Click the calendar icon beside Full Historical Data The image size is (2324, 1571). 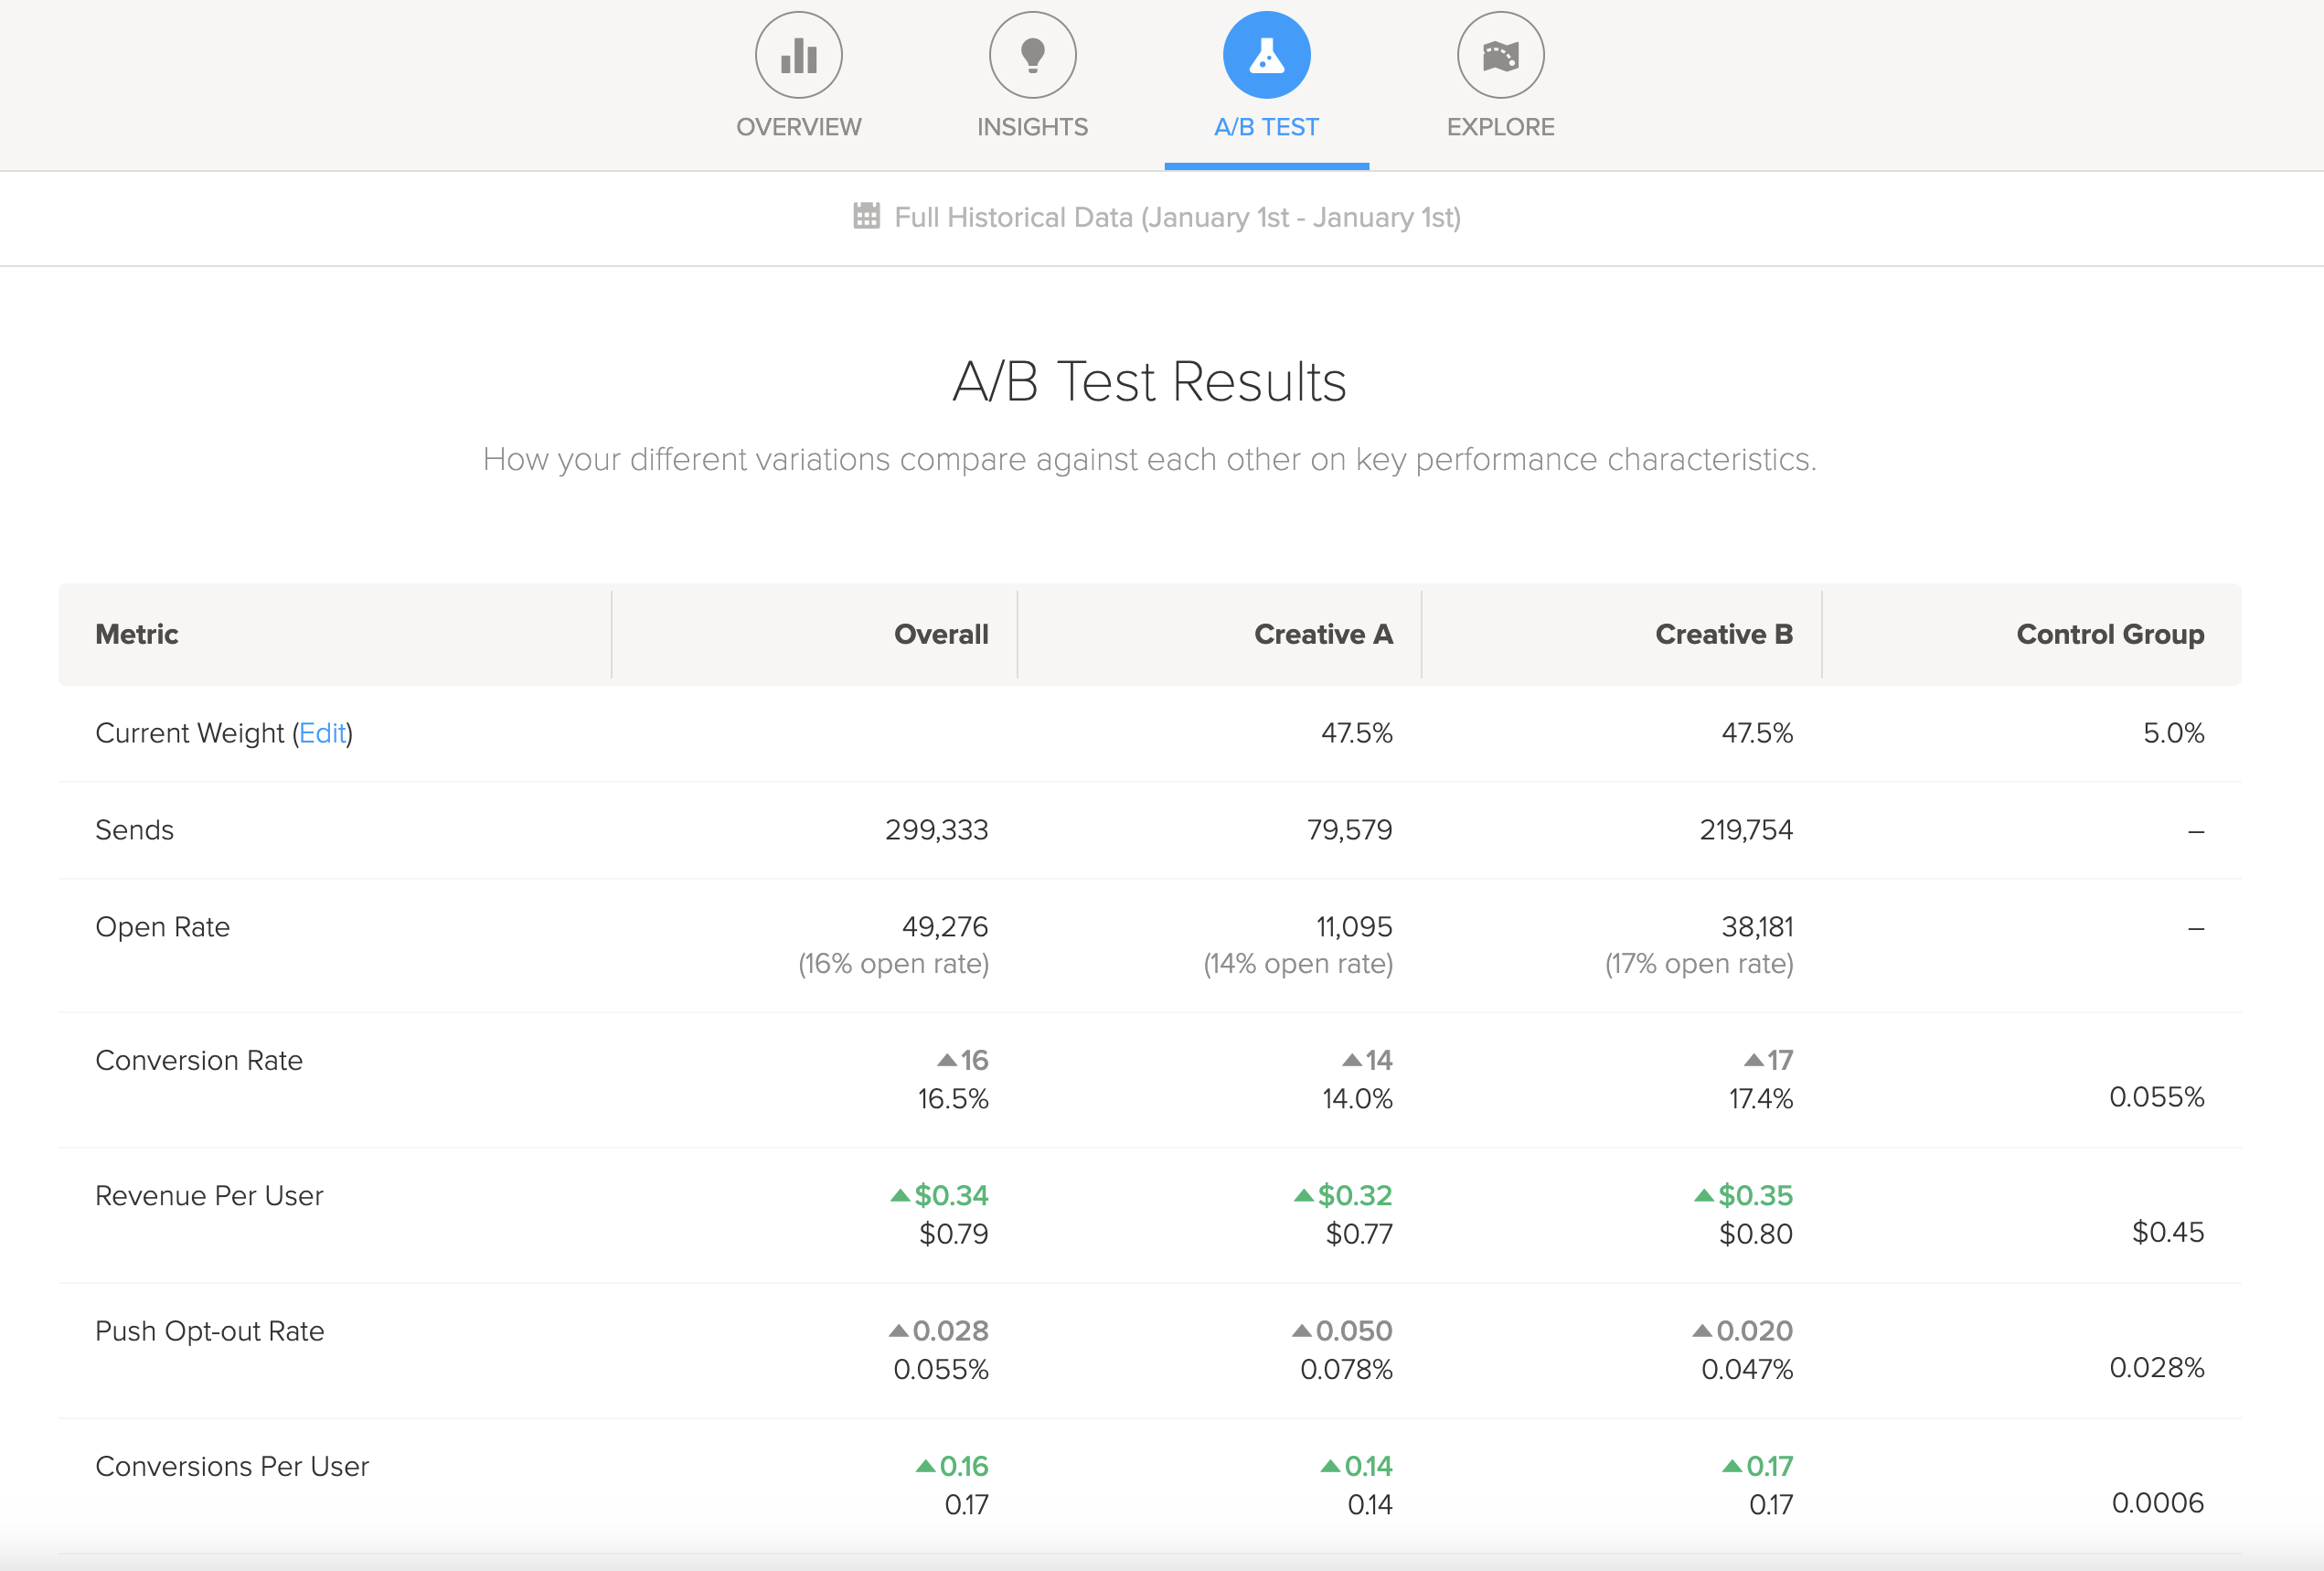(866, 216)
